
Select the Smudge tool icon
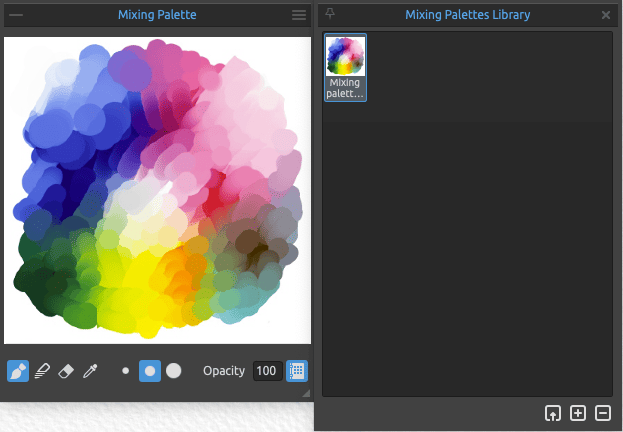[x=42, y=371]
